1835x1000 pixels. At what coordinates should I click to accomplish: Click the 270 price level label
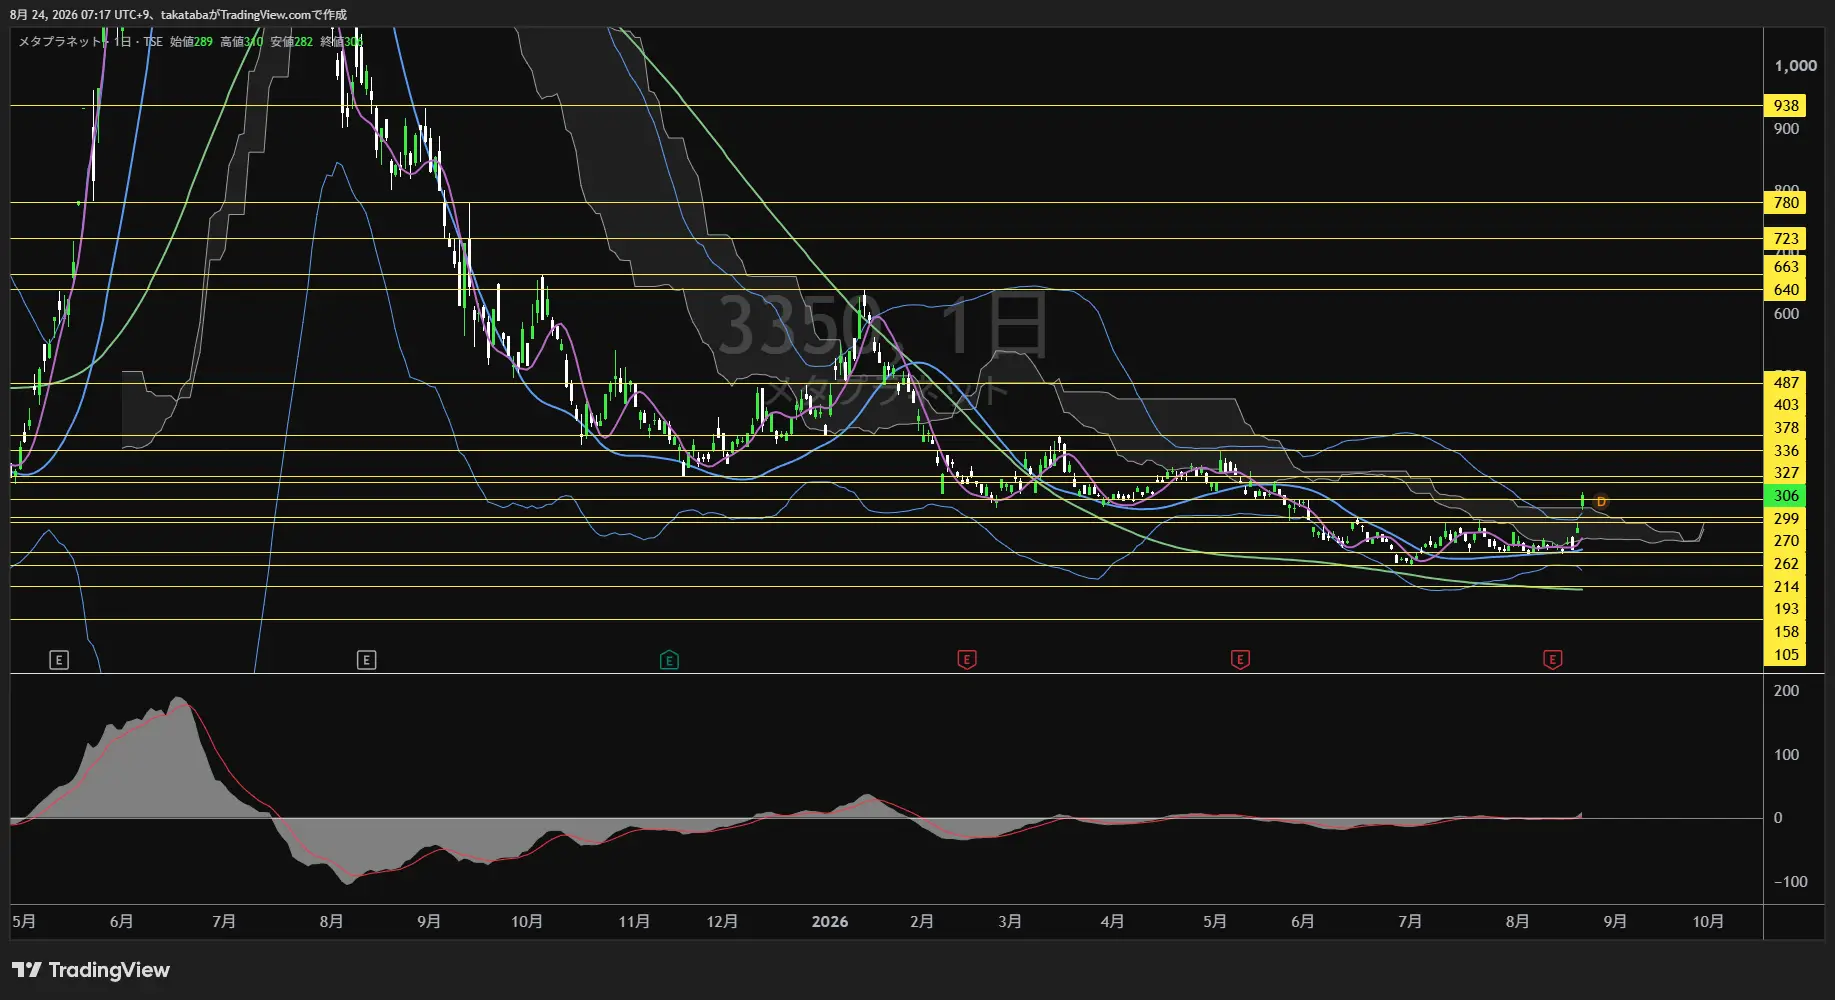pos(1785,541)
